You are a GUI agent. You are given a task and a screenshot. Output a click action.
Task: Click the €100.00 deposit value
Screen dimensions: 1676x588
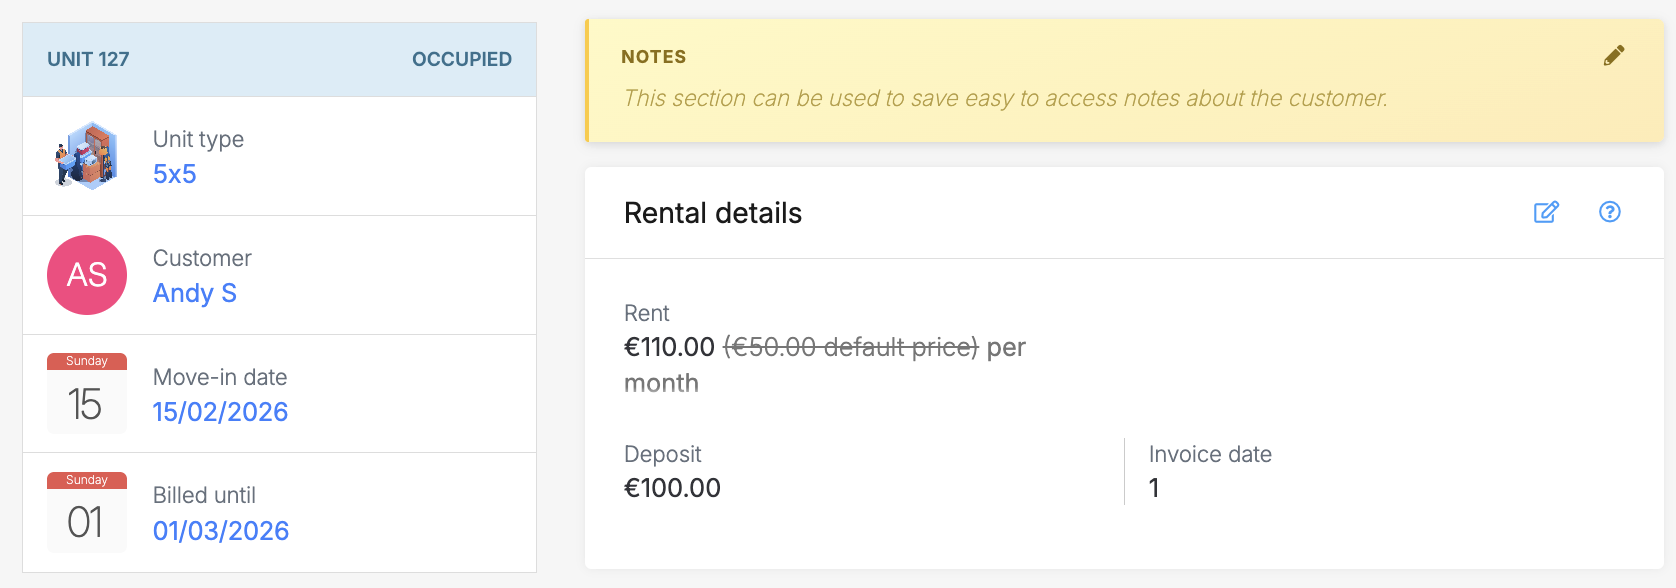point(672,488)
